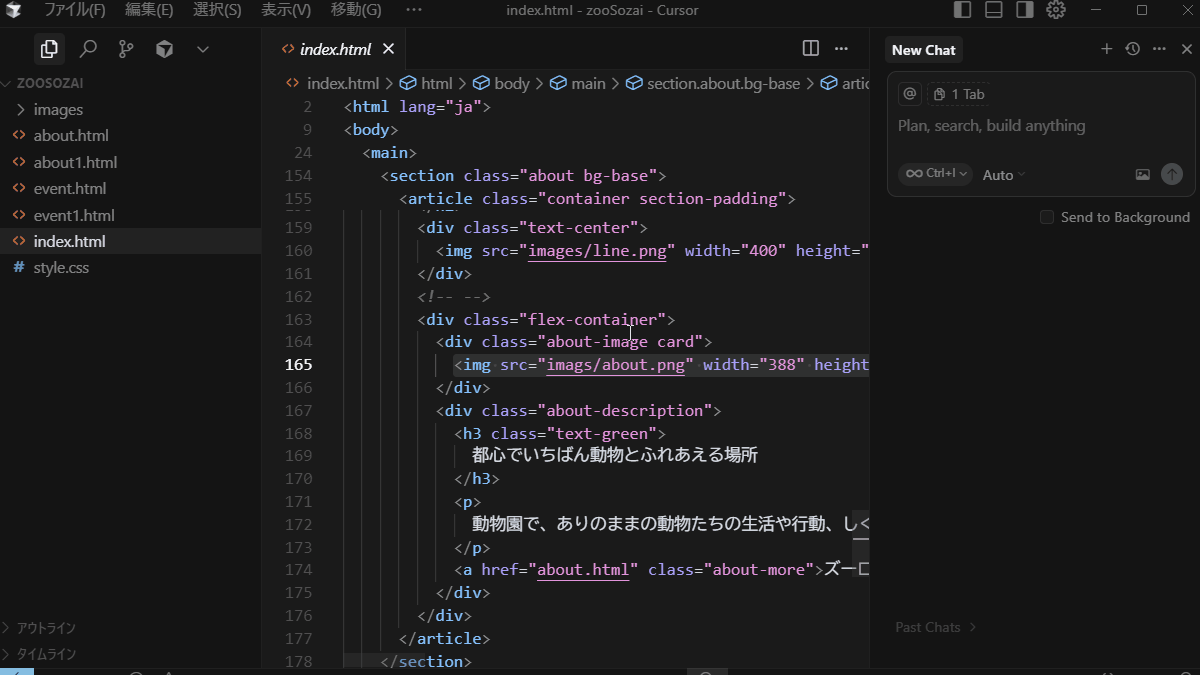Open event.html in explorer

tap(131, 188)
